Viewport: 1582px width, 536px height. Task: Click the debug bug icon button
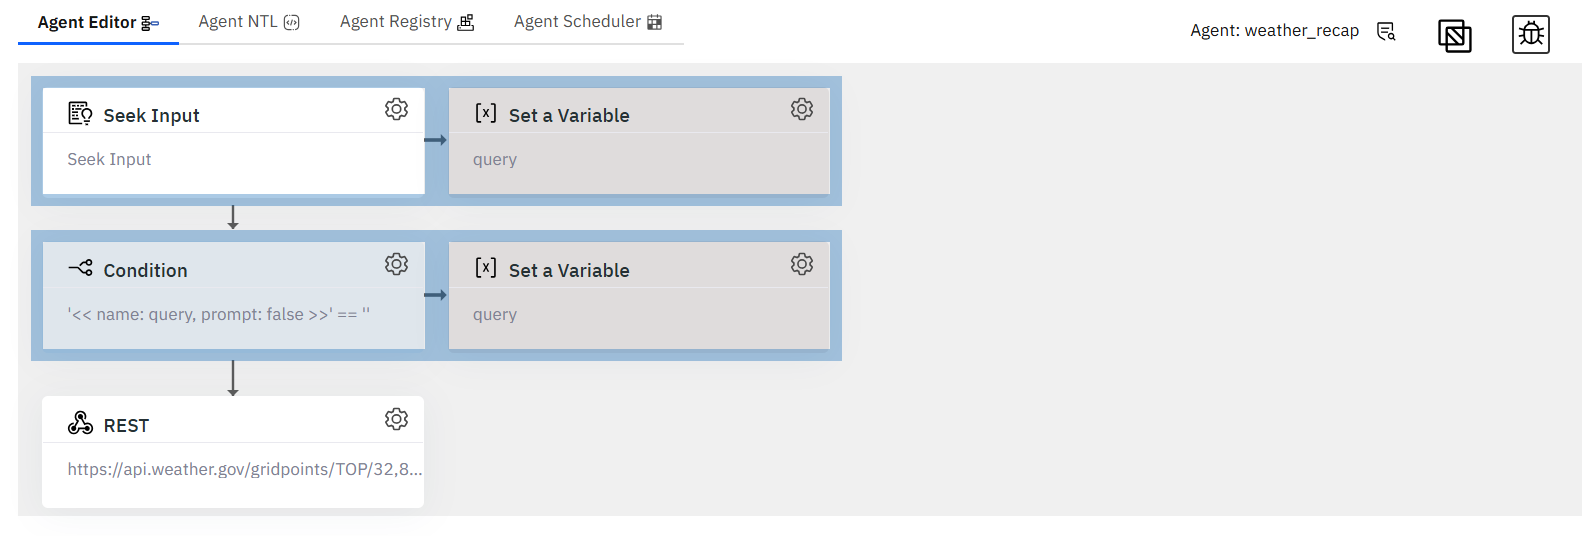click(x=1531, y=35)
